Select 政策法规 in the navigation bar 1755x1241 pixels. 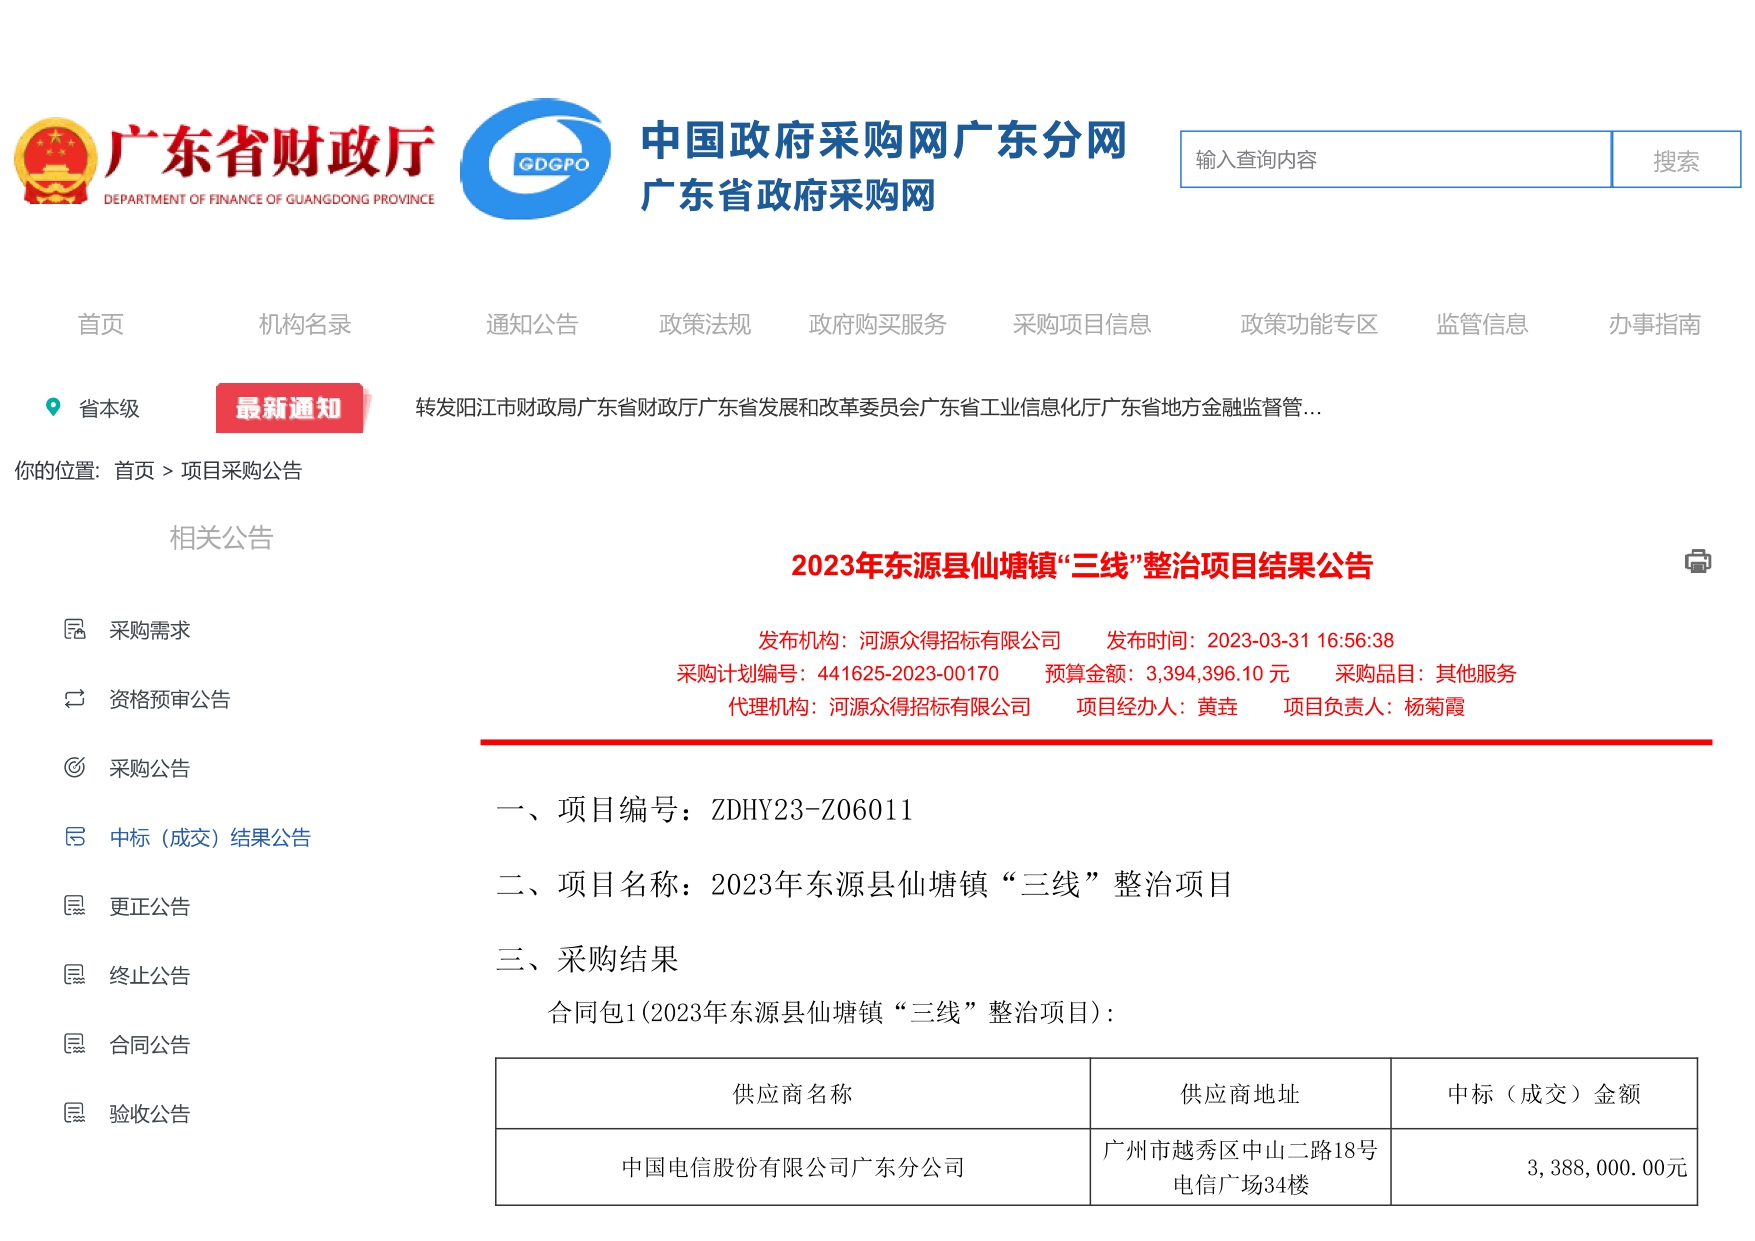point(705,323)
